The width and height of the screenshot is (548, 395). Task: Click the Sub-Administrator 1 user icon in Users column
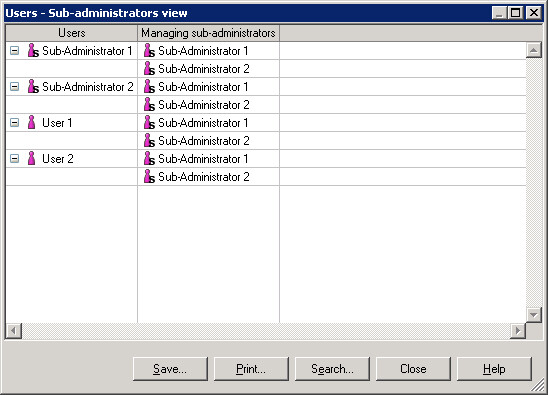click(x=33, y=51)
